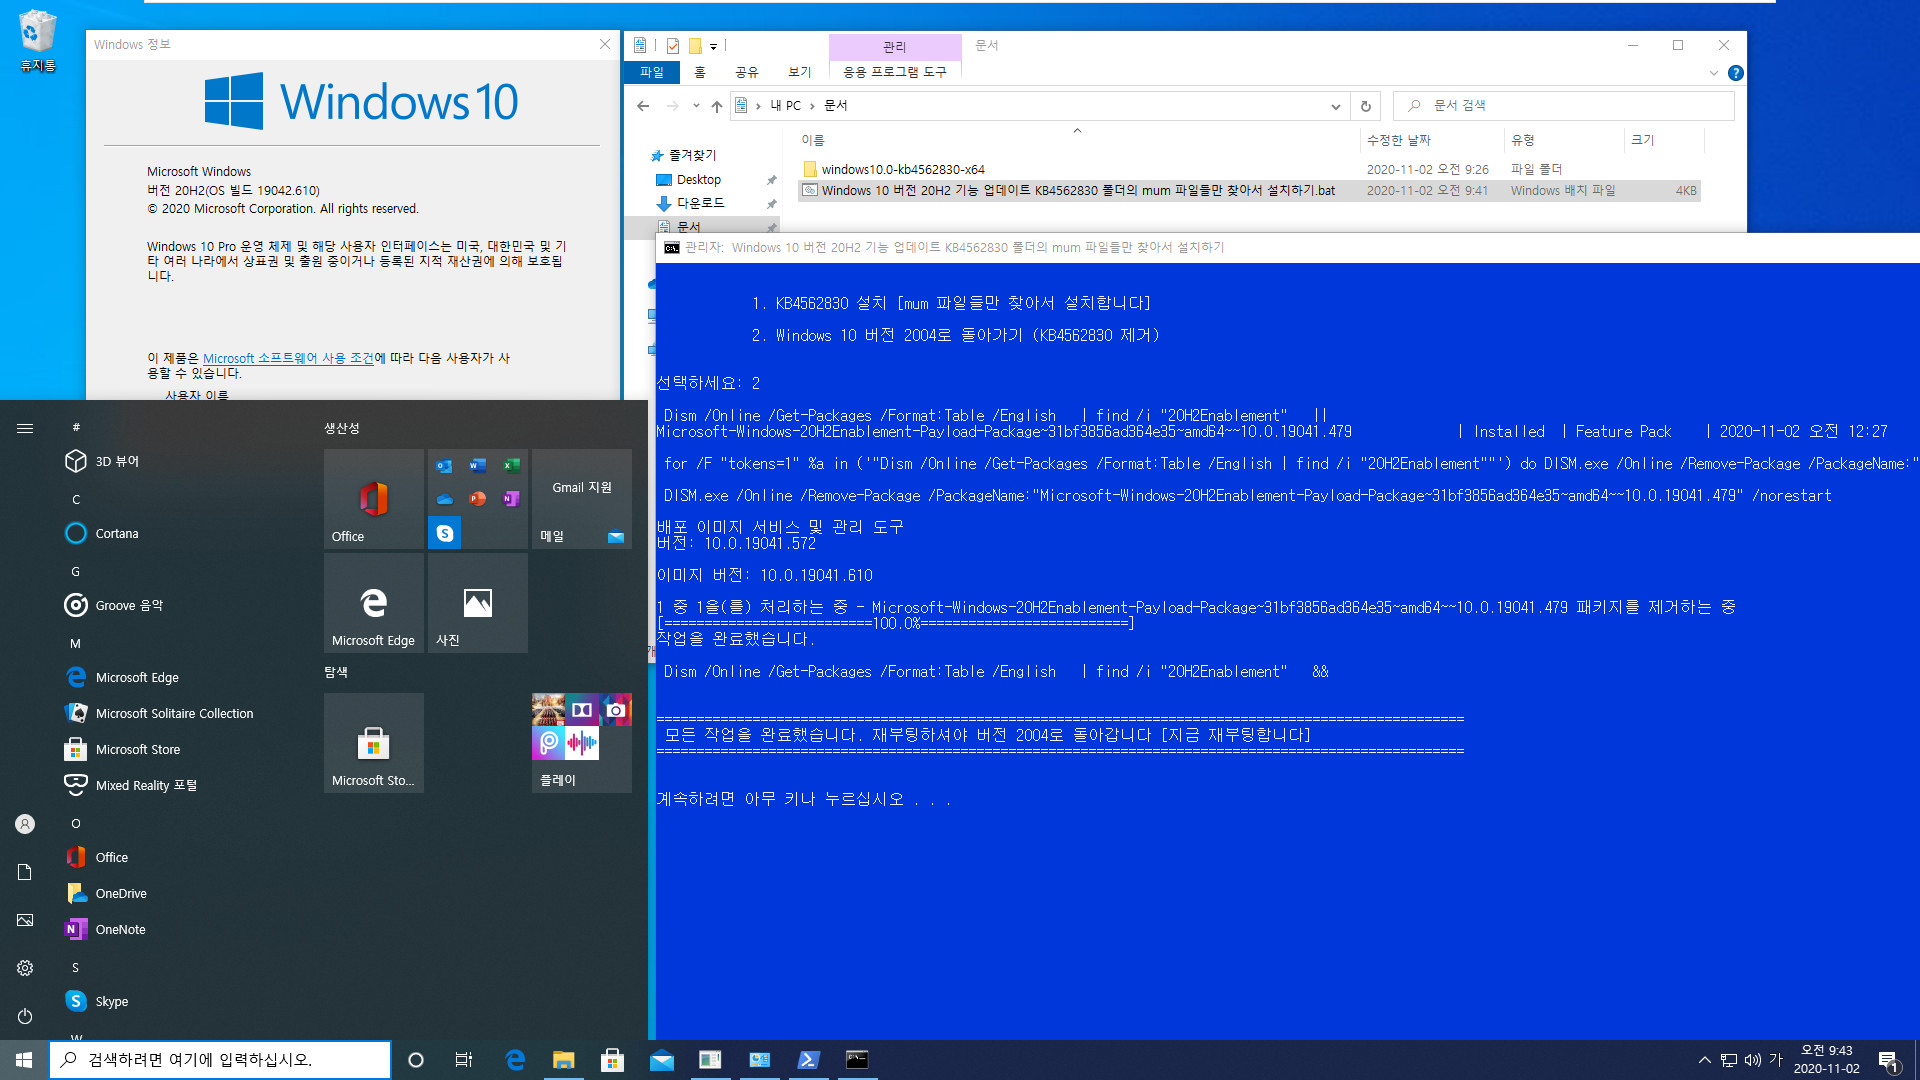Click the Skype small tile in Office group
The image size is (1920, 1080).
tap(445, 533)
